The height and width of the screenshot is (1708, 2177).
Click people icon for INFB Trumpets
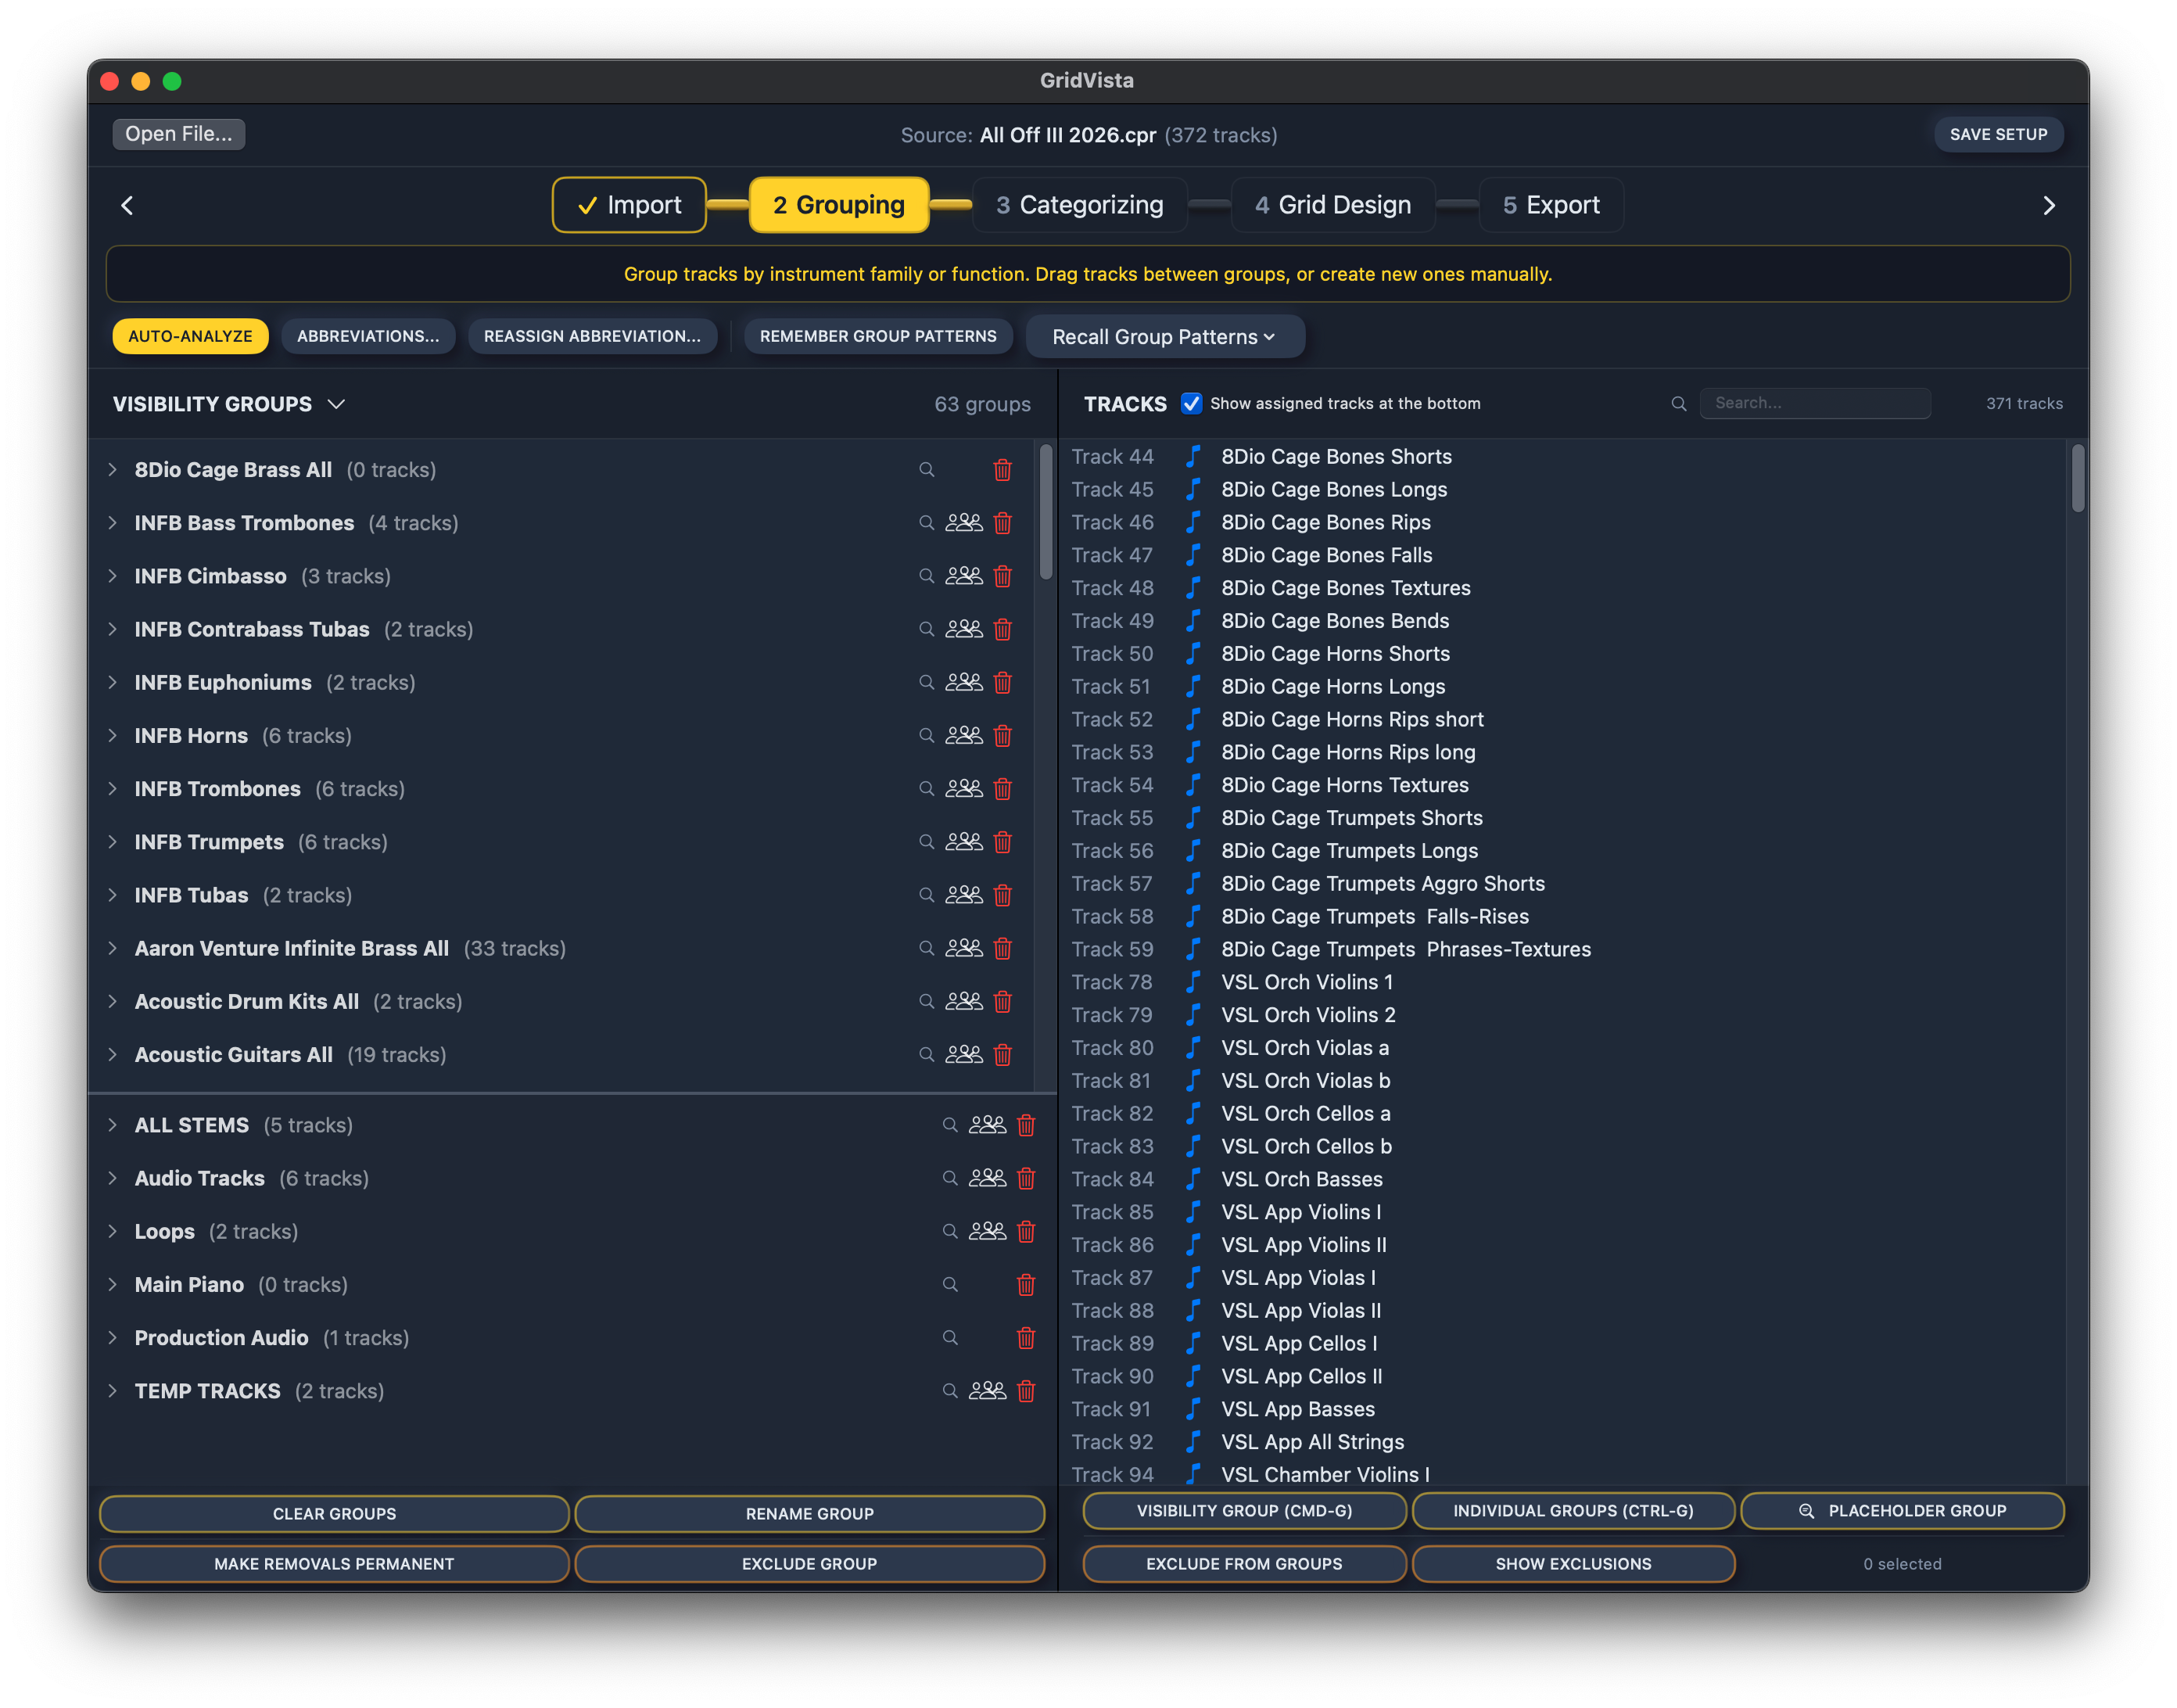964,842
